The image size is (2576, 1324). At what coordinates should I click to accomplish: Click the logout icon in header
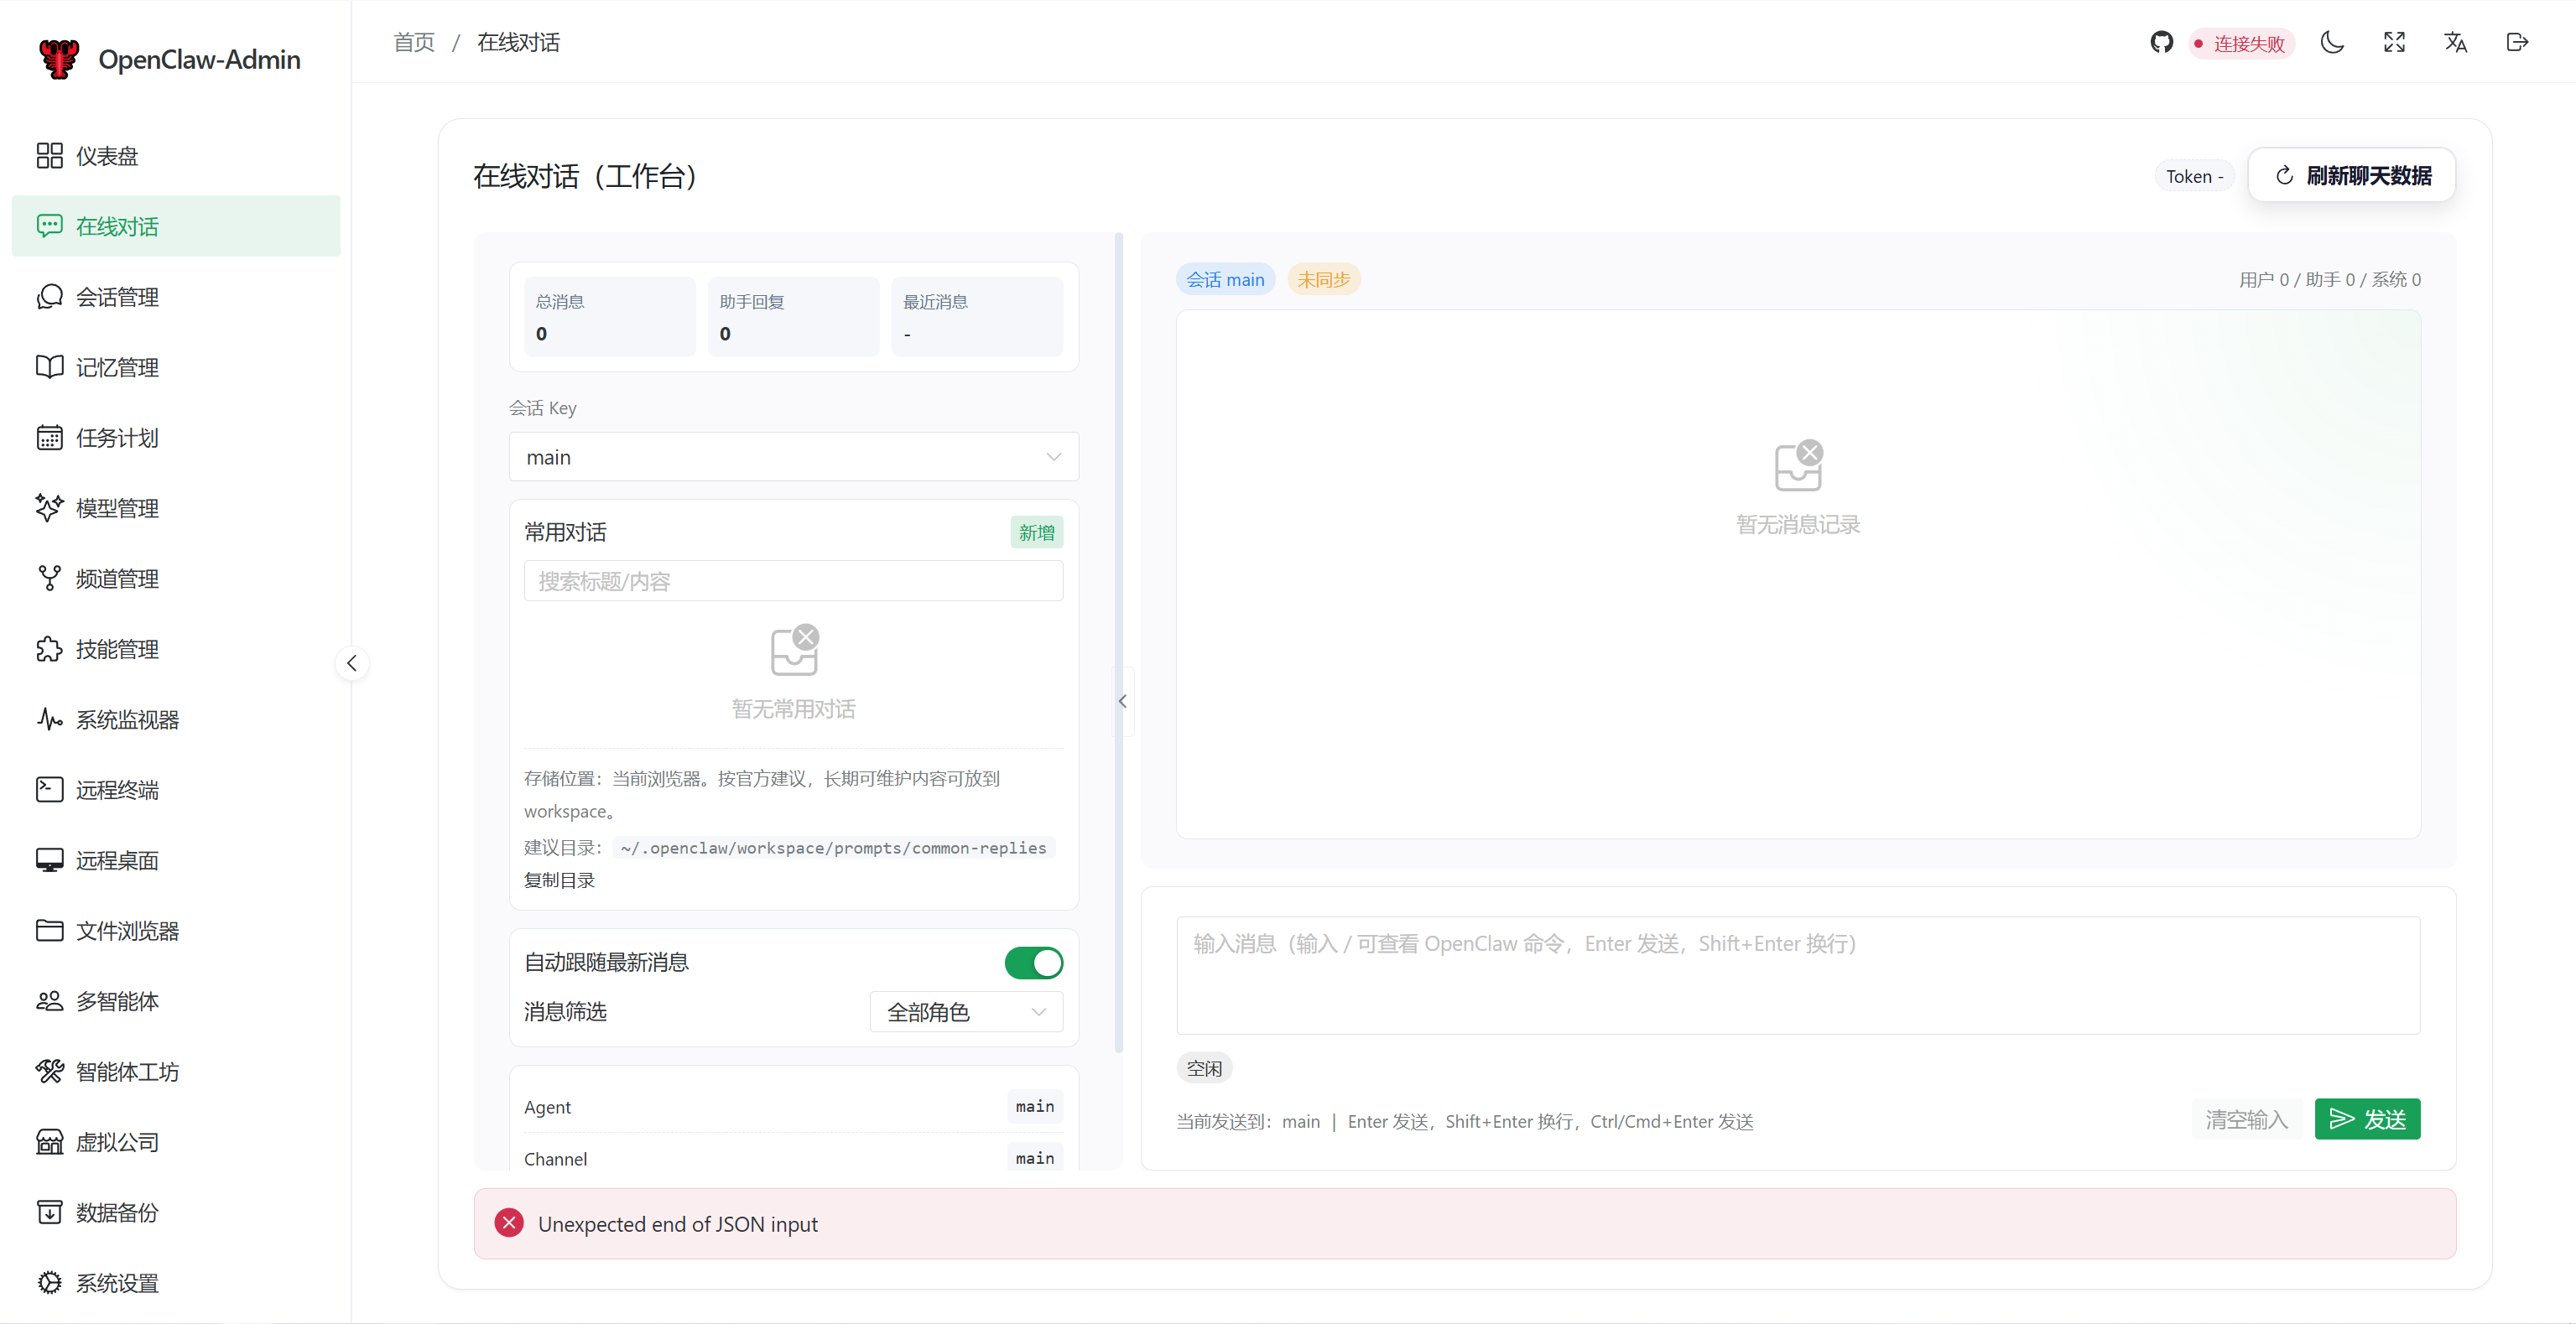point(2517,42)
